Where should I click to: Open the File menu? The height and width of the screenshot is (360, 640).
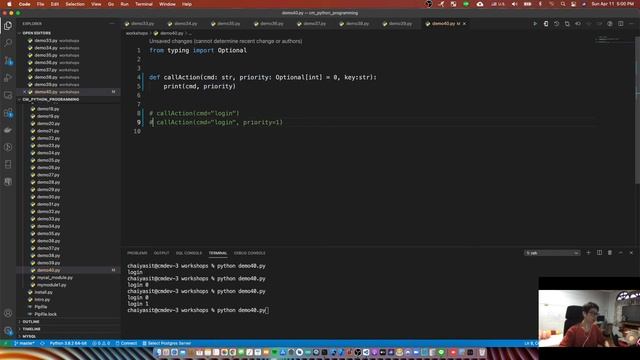click(x=40, y=4)
